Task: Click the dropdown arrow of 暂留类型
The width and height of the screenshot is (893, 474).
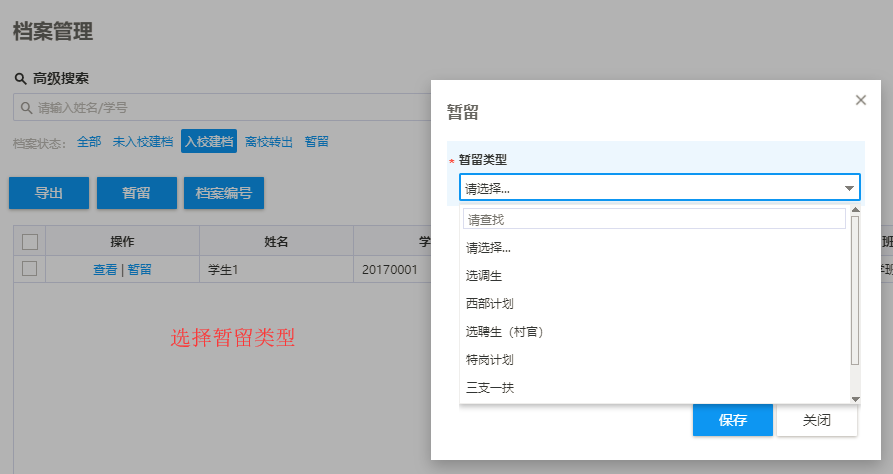Action: [x=849, y=188]
